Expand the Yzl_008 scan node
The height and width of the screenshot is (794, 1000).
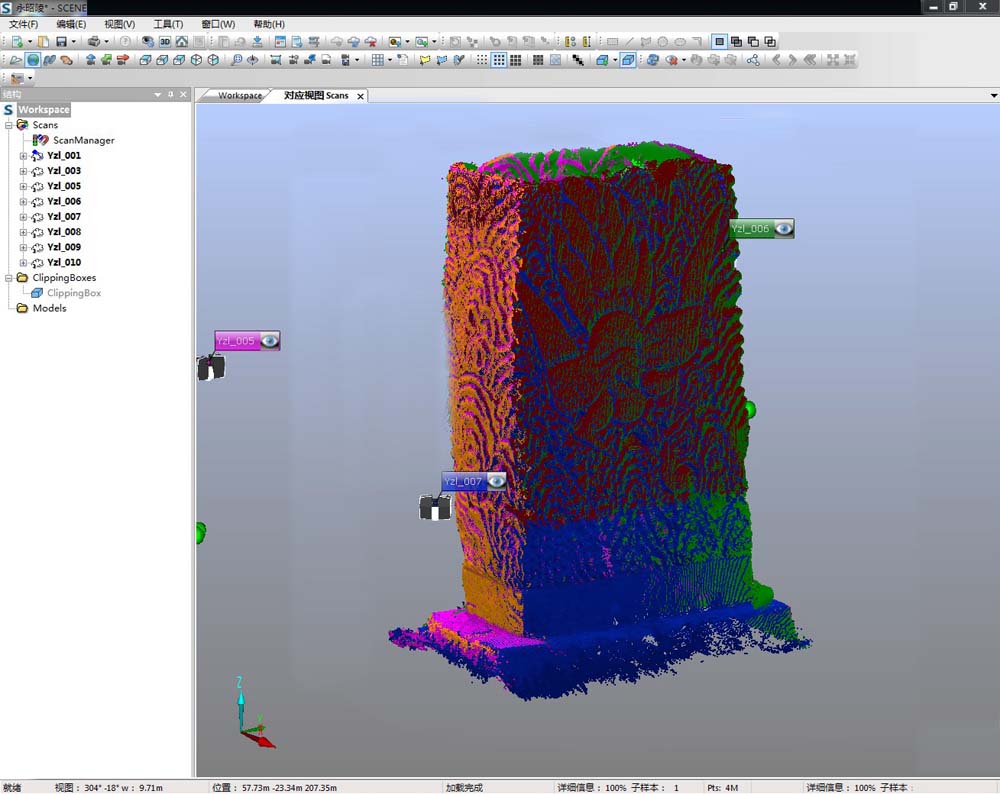click(x=24, y=232)
